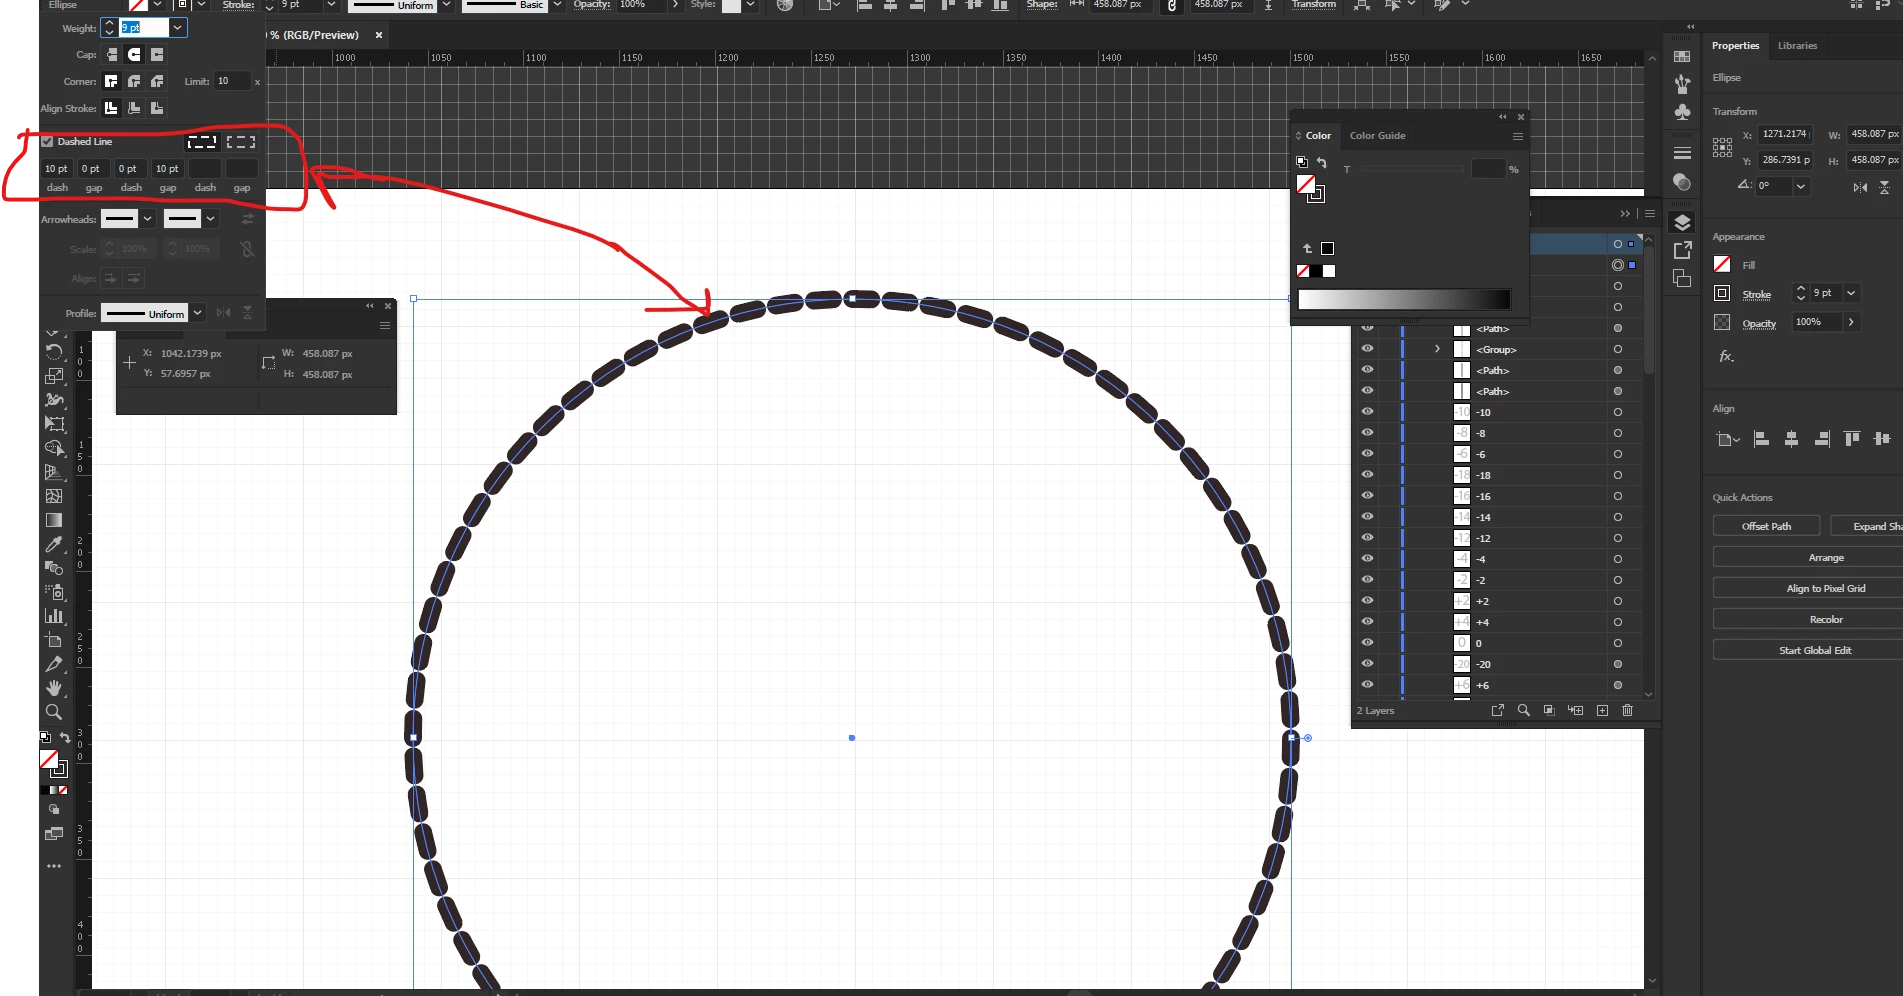Choose the bevel join corner icon

point(157,82)
